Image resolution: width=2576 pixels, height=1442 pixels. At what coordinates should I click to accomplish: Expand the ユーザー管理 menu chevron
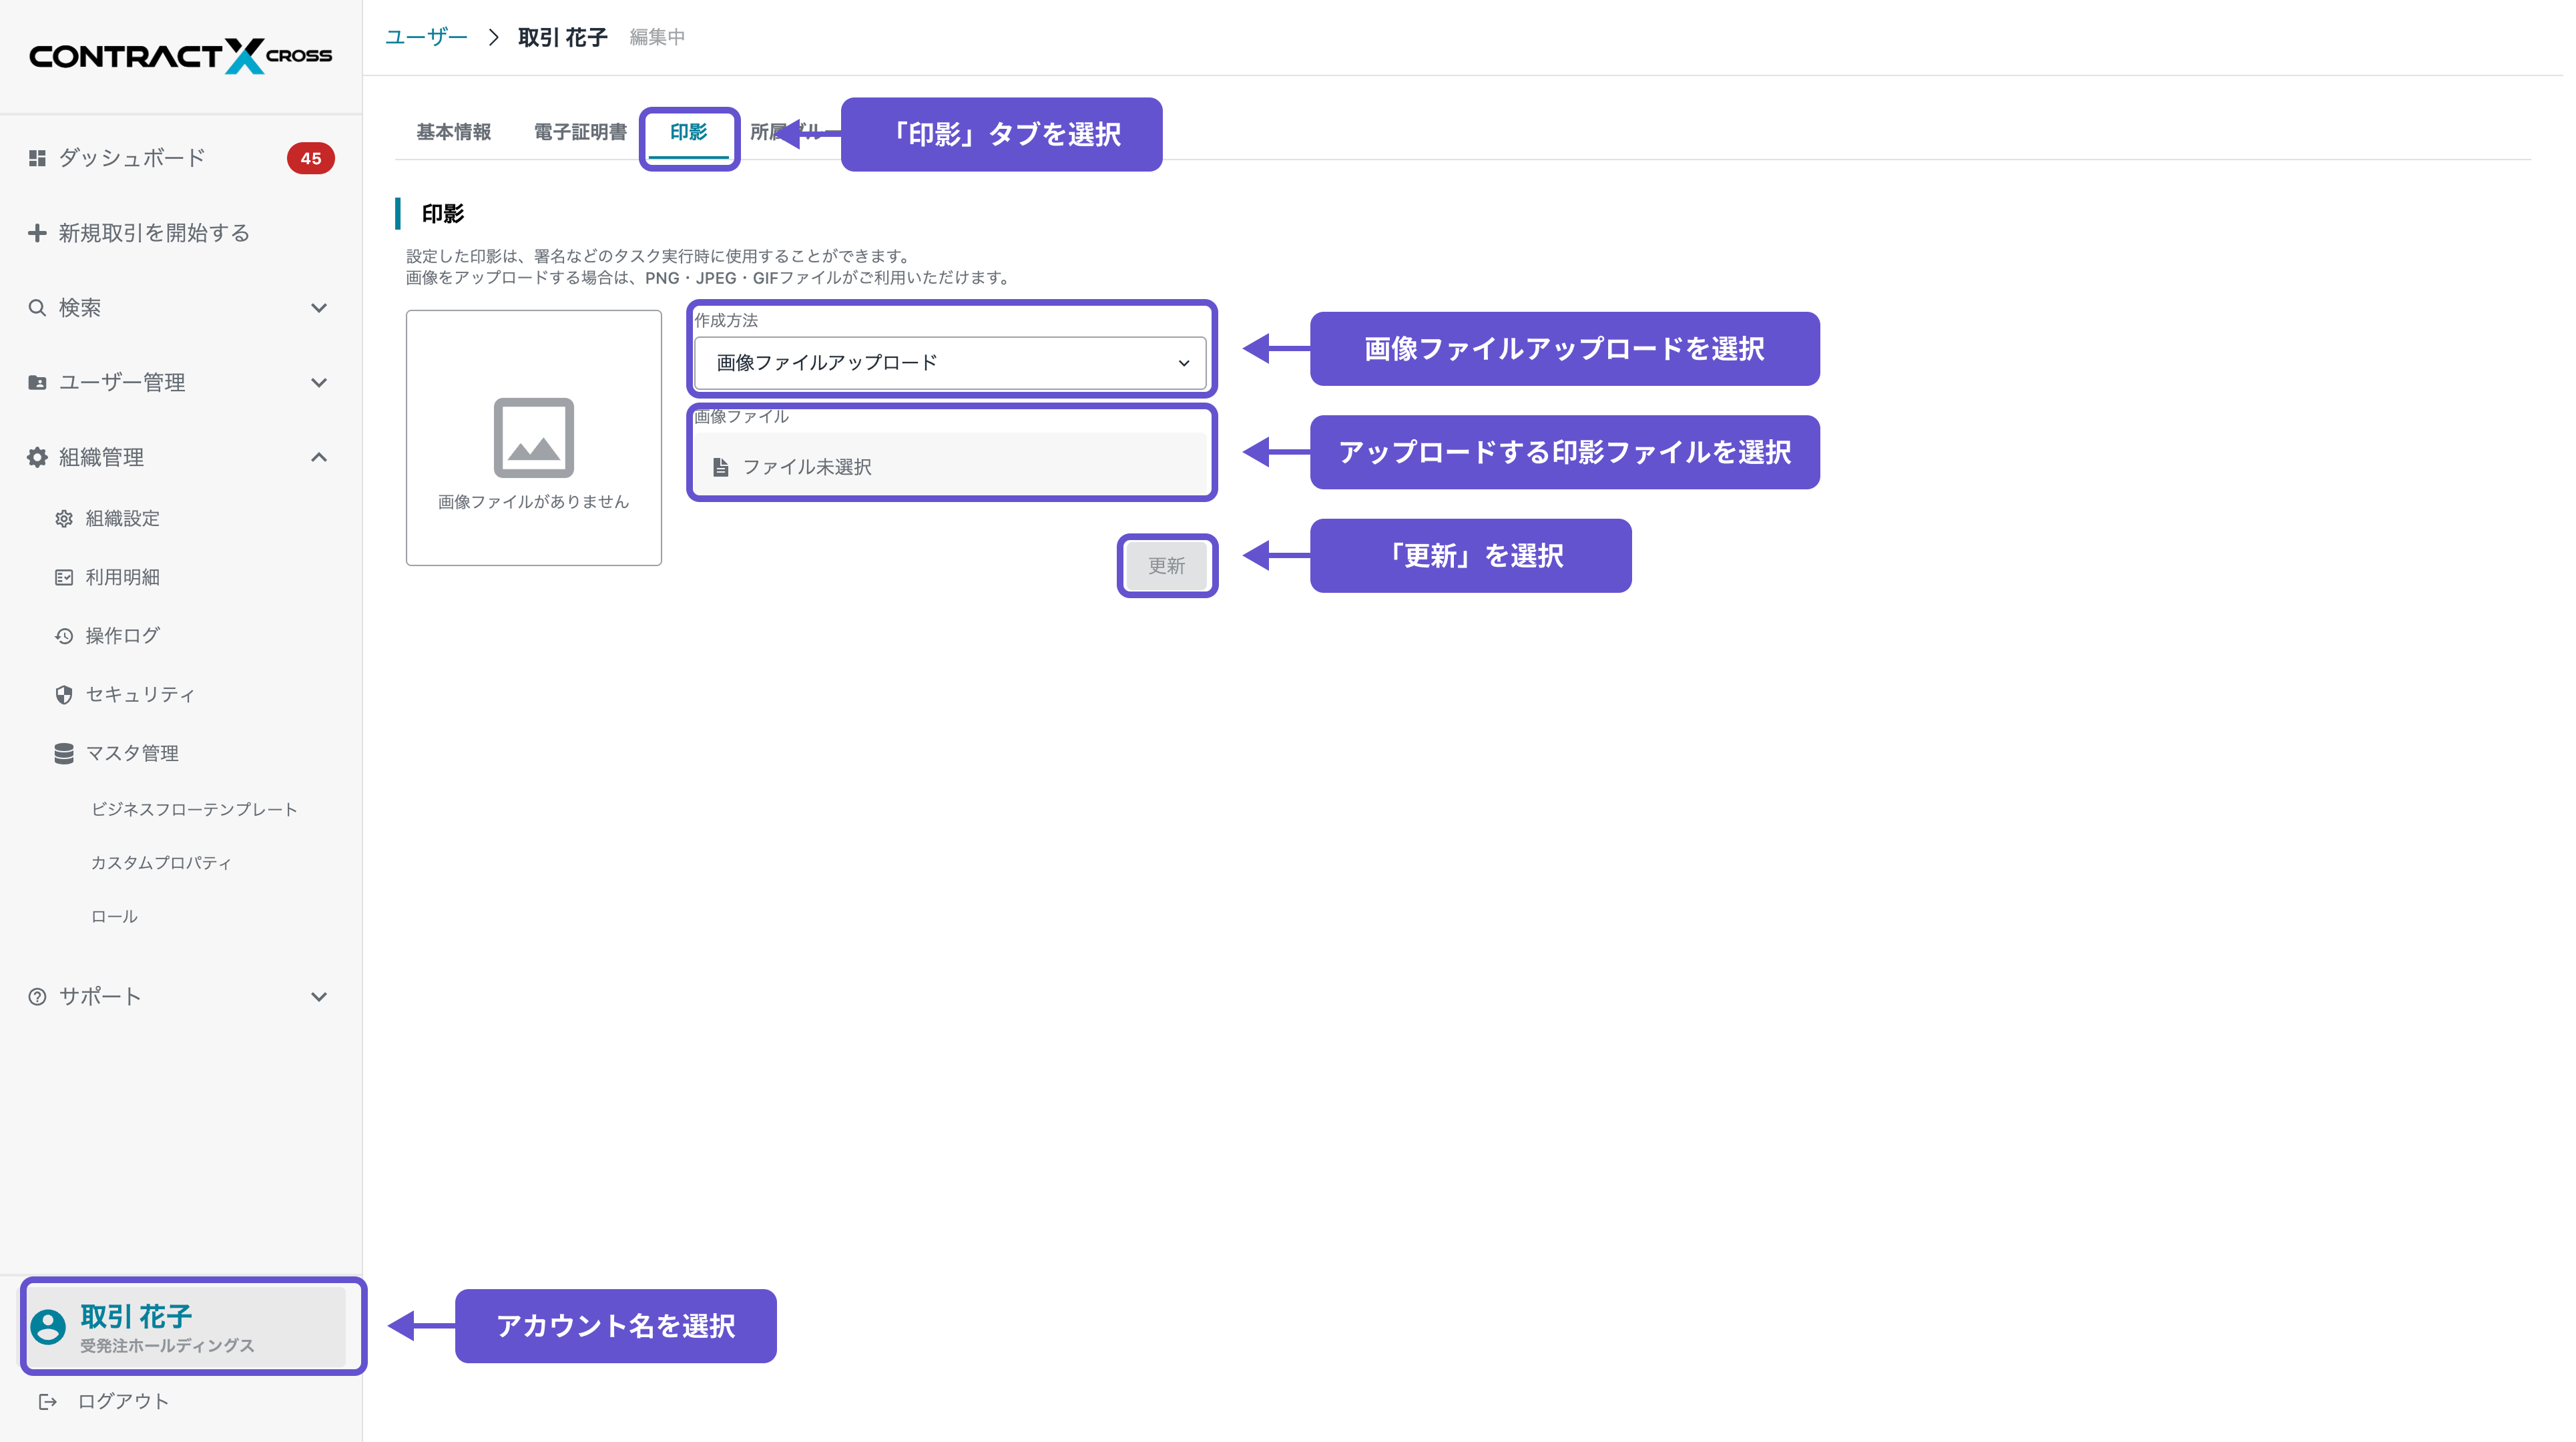pyautogui.click(x=319, y=382)
